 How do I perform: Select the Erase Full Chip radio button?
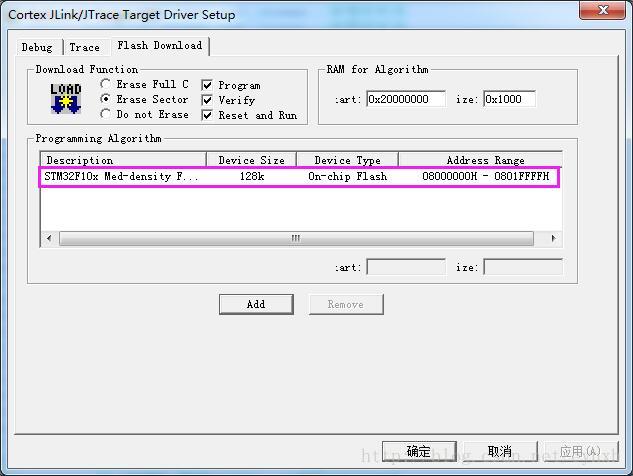point(105,84)
